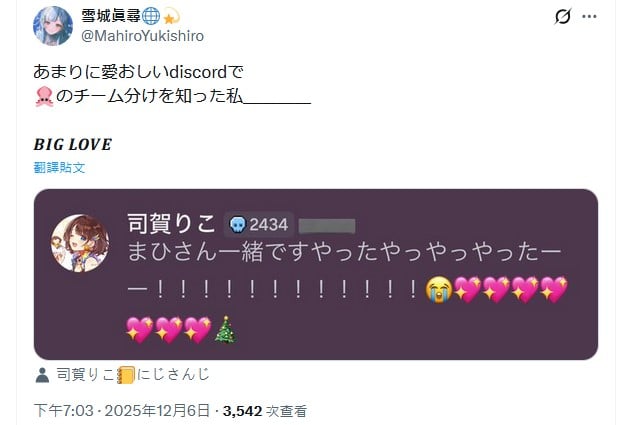This screenshot has width=626, height=425.
Task: Click the person icon for tagged users
Action: 42,375
